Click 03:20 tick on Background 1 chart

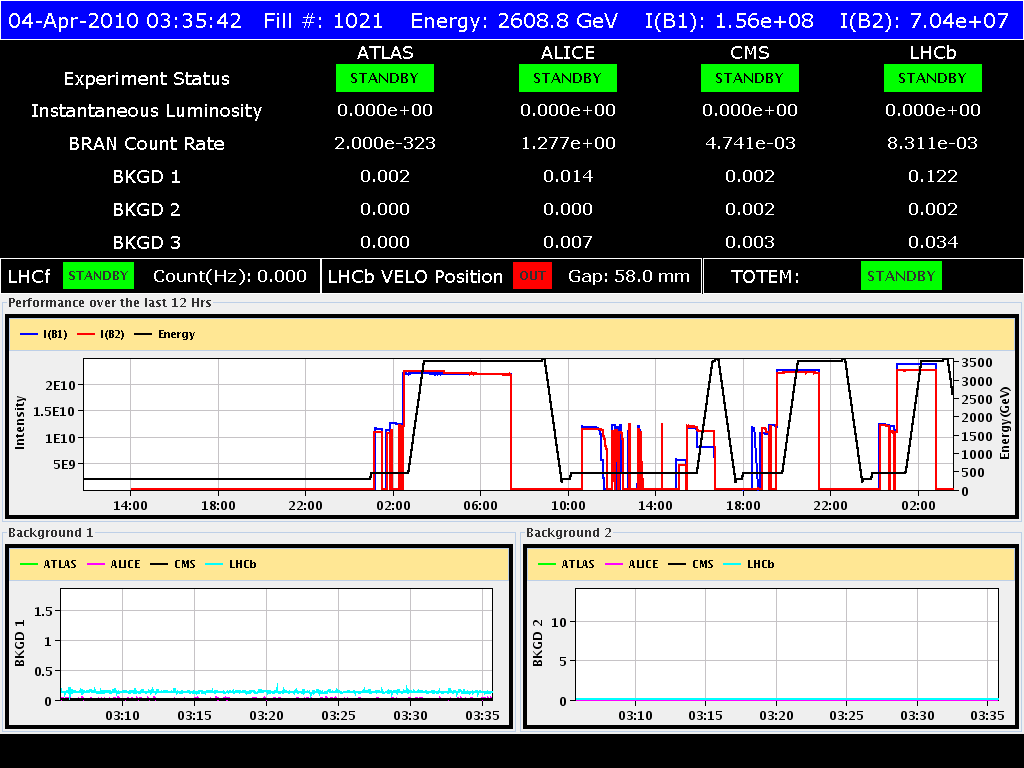click(266, 716)
